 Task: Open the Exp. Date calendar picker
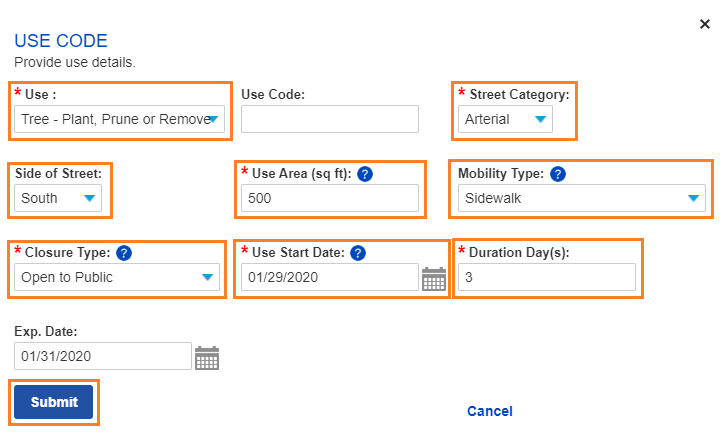tap(206, 357)
